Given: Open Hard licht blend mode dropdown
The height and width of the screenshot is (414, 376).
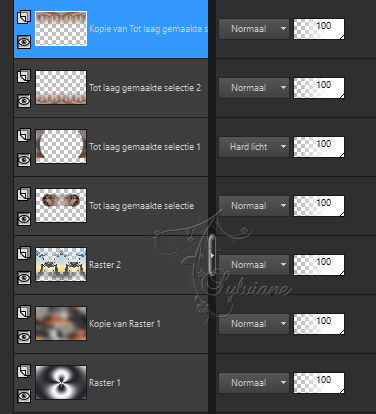Looking at the screenshot, I should pos(254,147).
